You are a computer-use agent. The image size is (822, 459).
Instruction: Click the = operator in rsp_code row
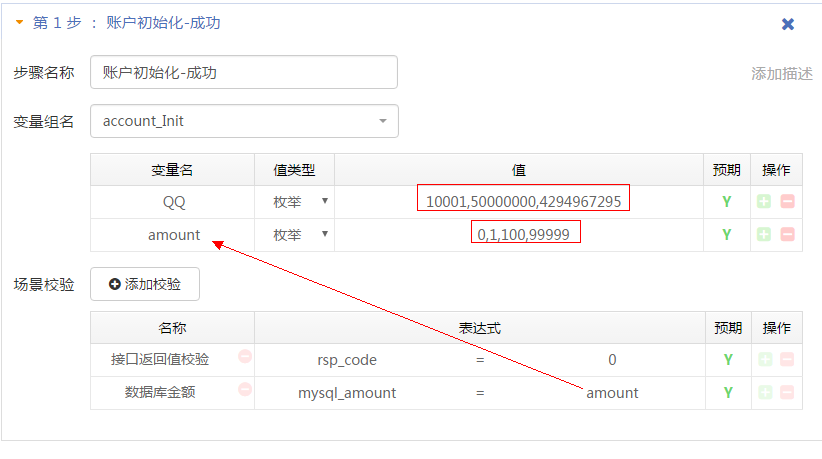tap(480, 360)
